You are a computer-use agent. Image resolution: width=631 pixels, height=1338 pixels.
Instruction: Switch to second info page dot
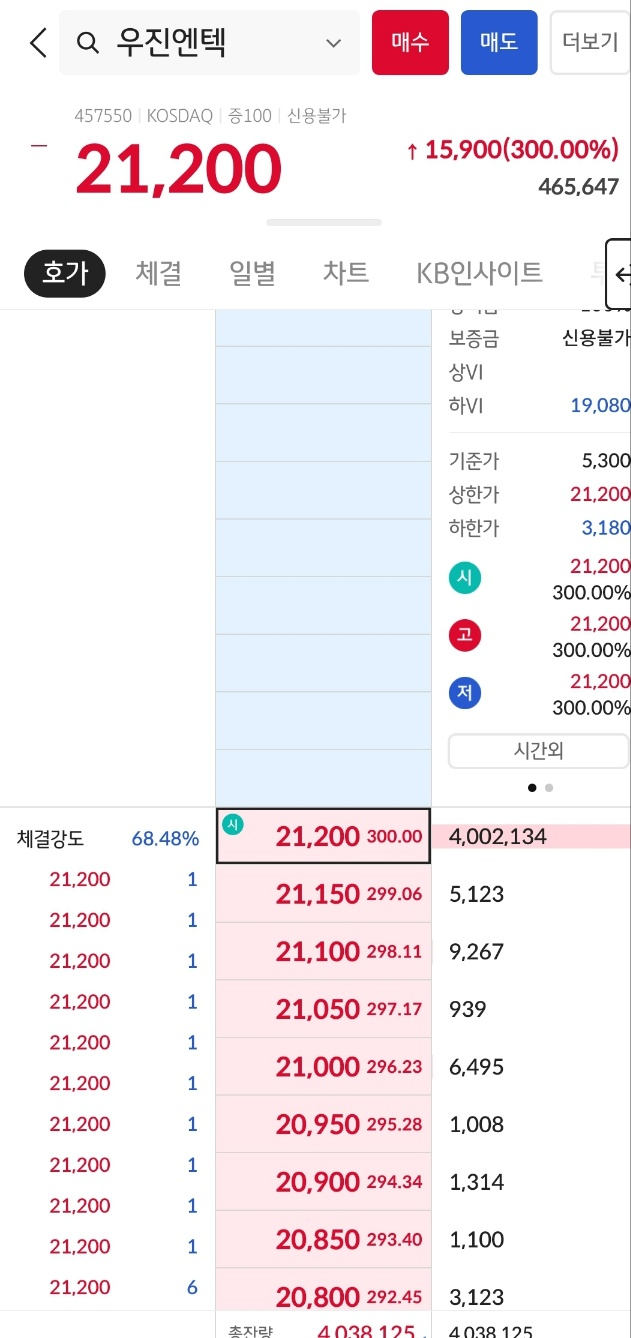pyautogui.click(x=549, y=787)
